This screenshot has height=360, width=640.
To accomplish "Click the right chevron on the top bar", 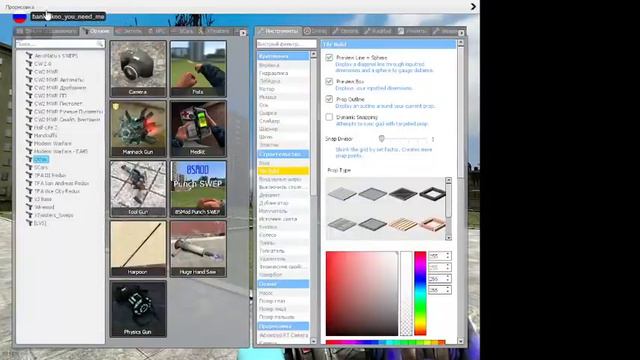I will [473, 7].
